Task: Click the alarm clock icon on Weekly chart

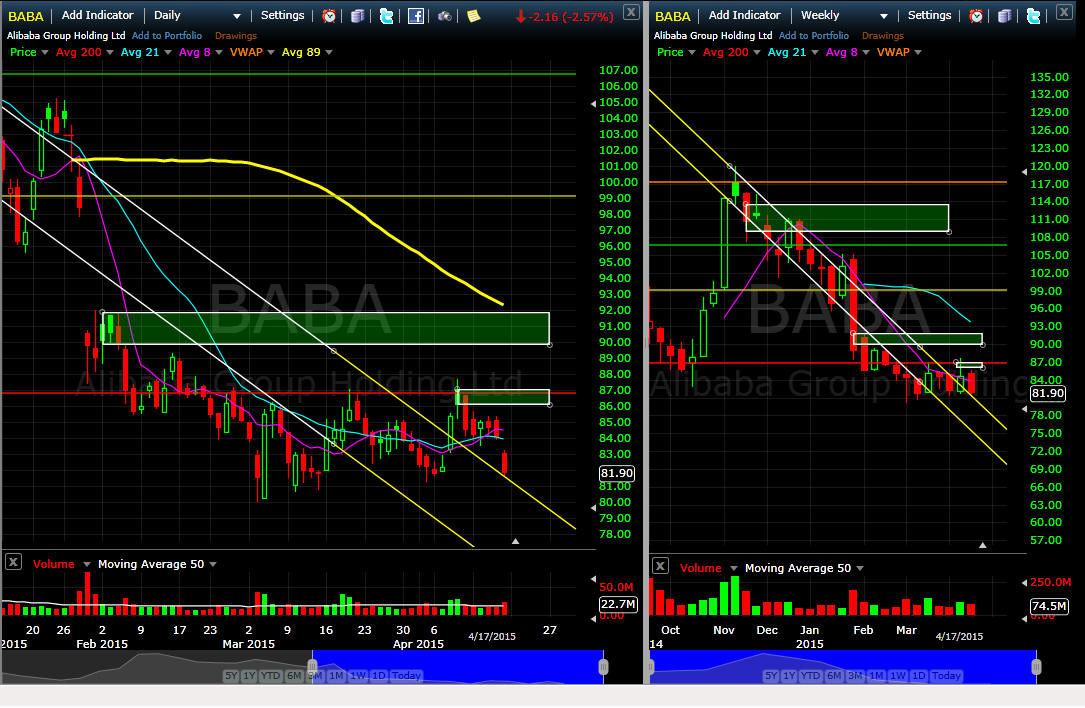Action: tap(976, 15)
